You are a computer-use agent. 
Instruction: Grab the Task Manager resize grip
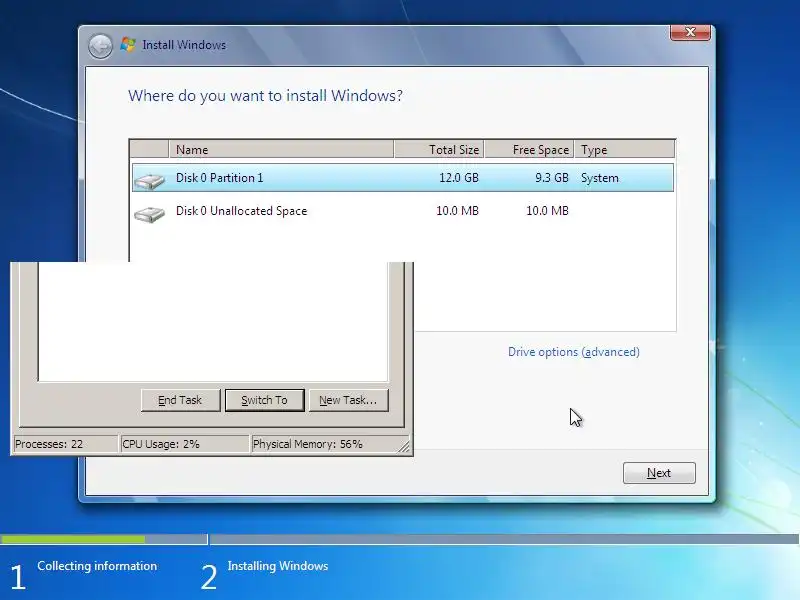point(404,447)
